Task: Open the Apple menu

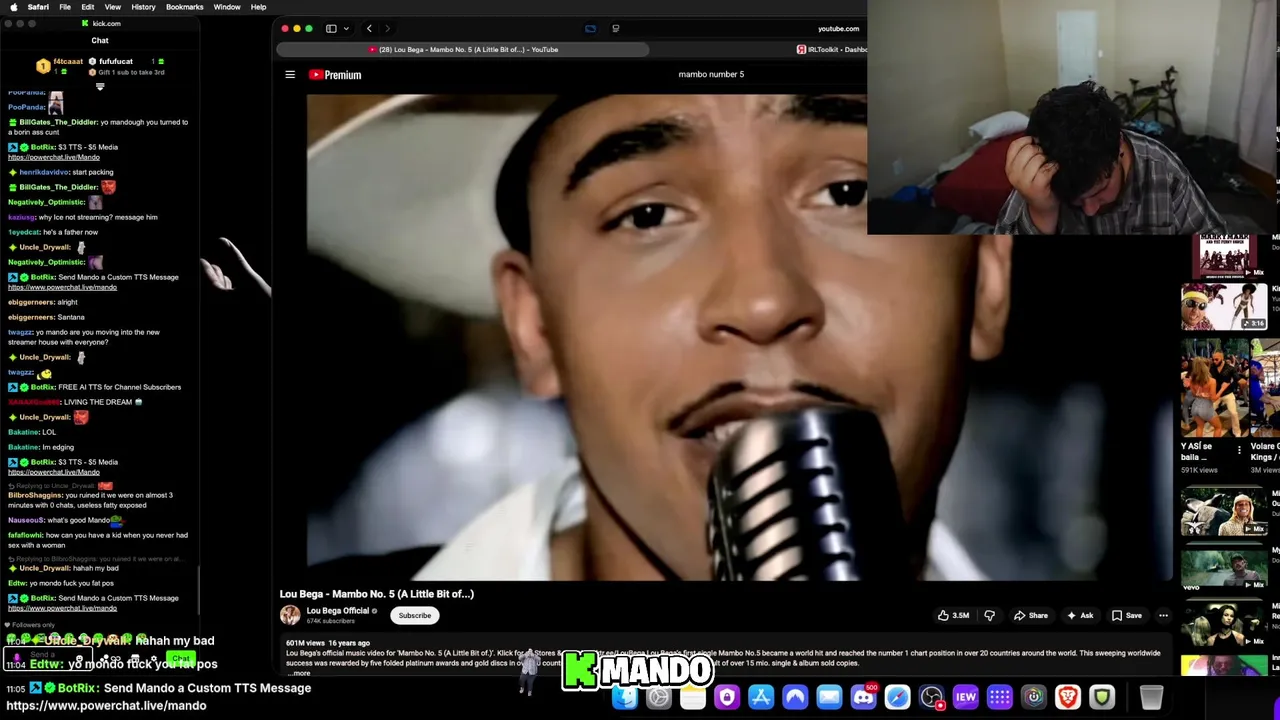Action: coord(13,7)
